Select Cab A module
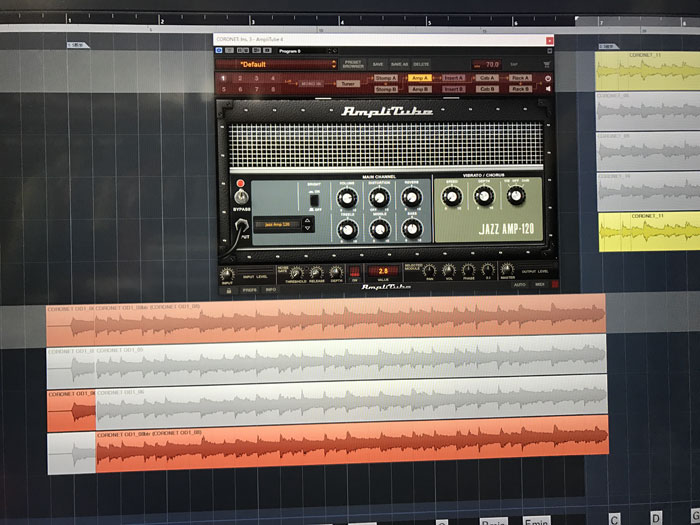The width and height of the screenshot is (700, 525). pos(487,78)
